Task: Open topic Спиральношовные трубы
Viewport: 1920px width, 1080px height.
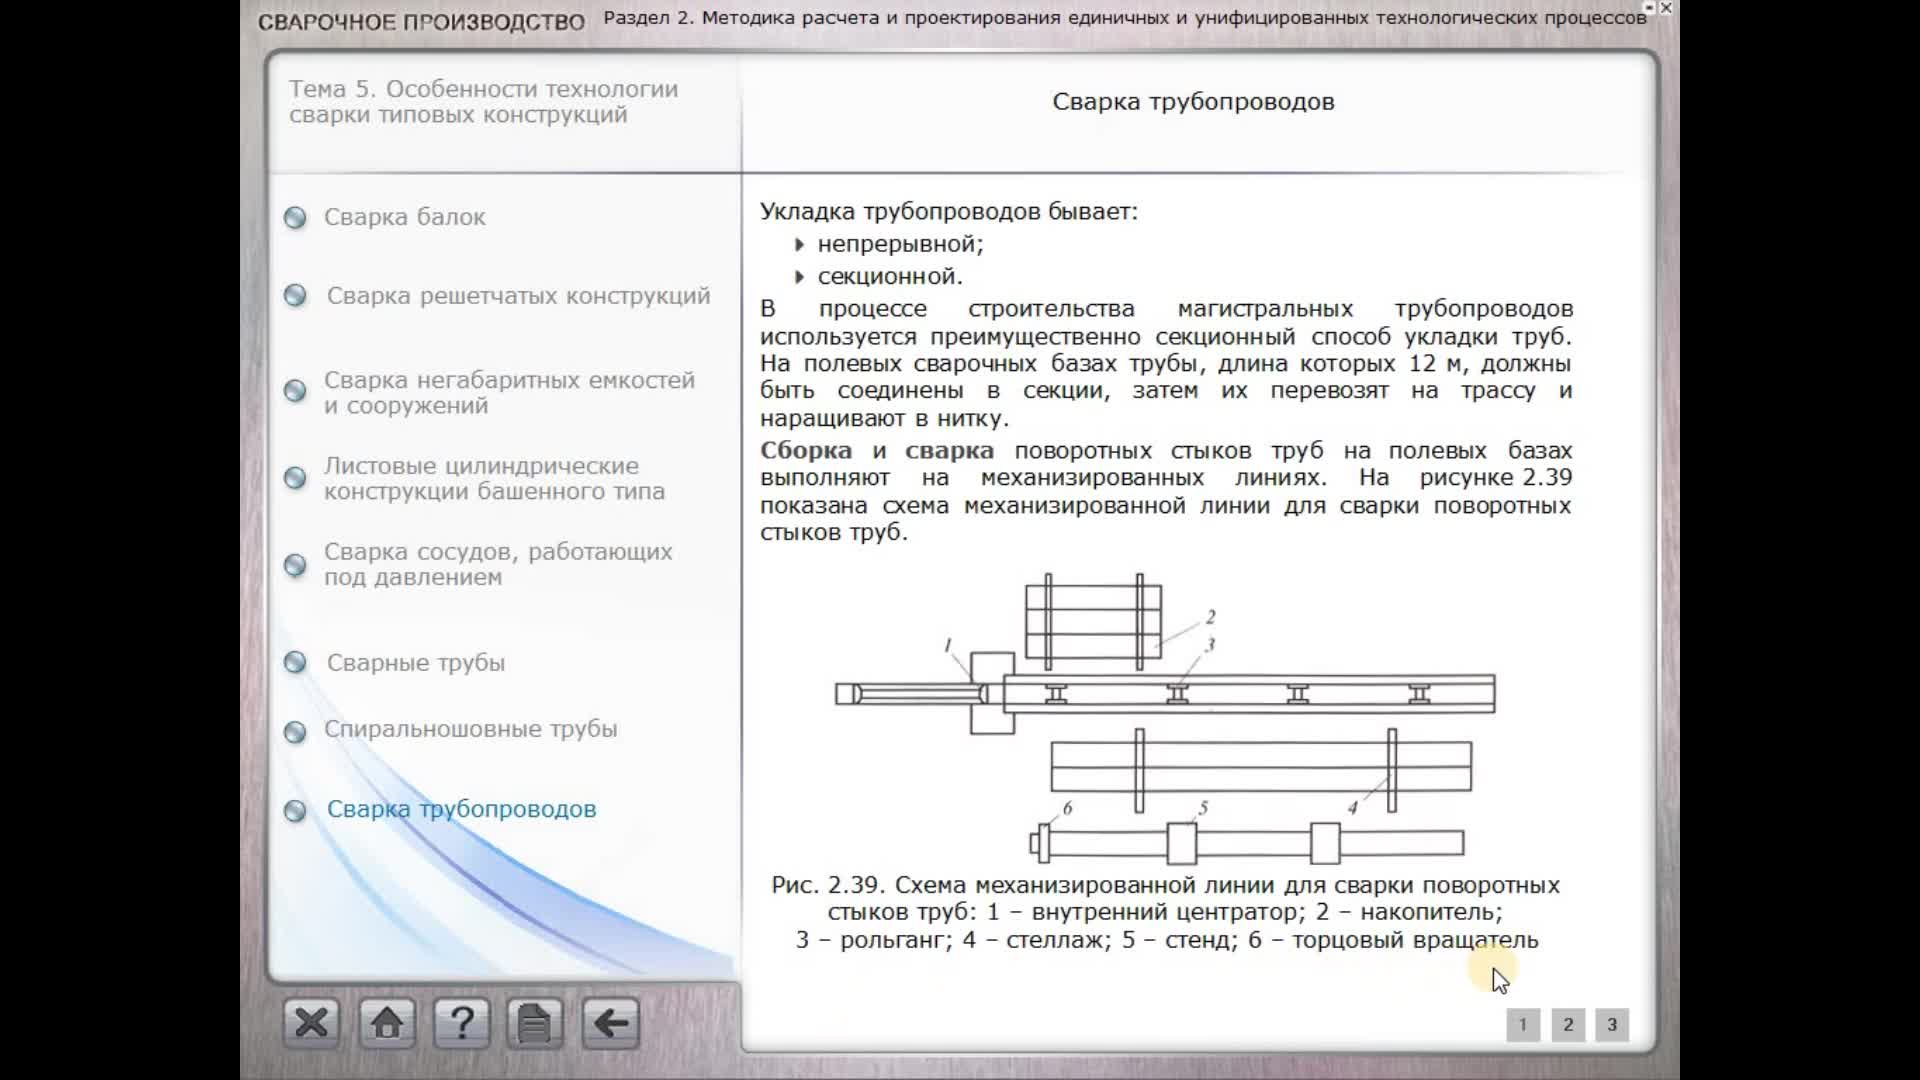Action: (x=470, y=729)
